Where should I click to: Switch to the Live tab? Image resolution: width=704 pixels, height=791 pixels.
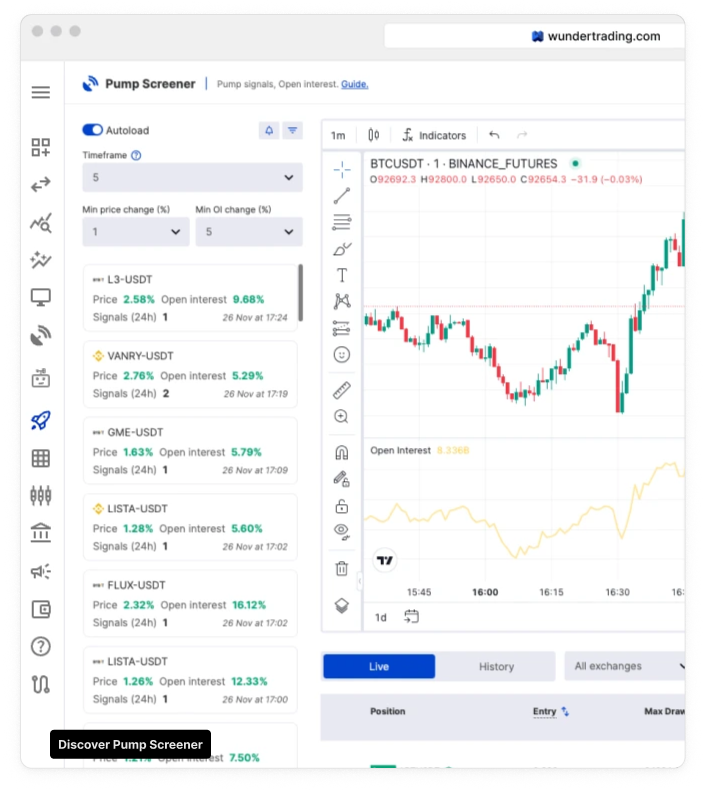[379, 666]
